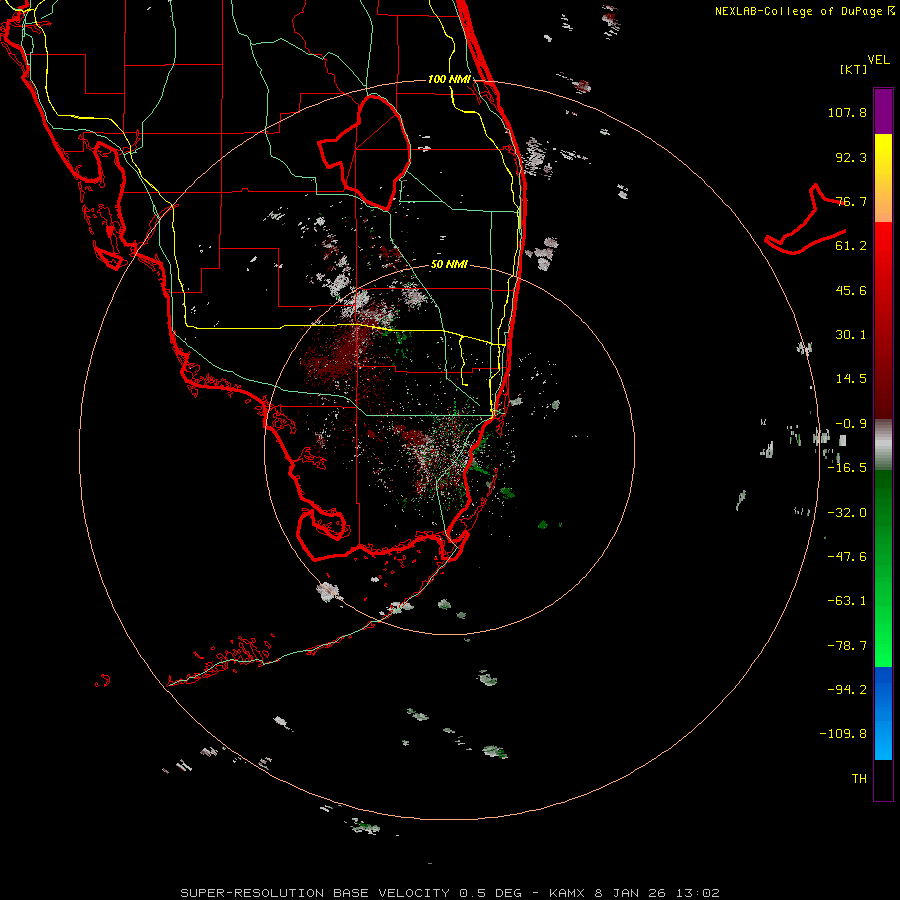Click the TH threshold label

click(x=859, y=779)
